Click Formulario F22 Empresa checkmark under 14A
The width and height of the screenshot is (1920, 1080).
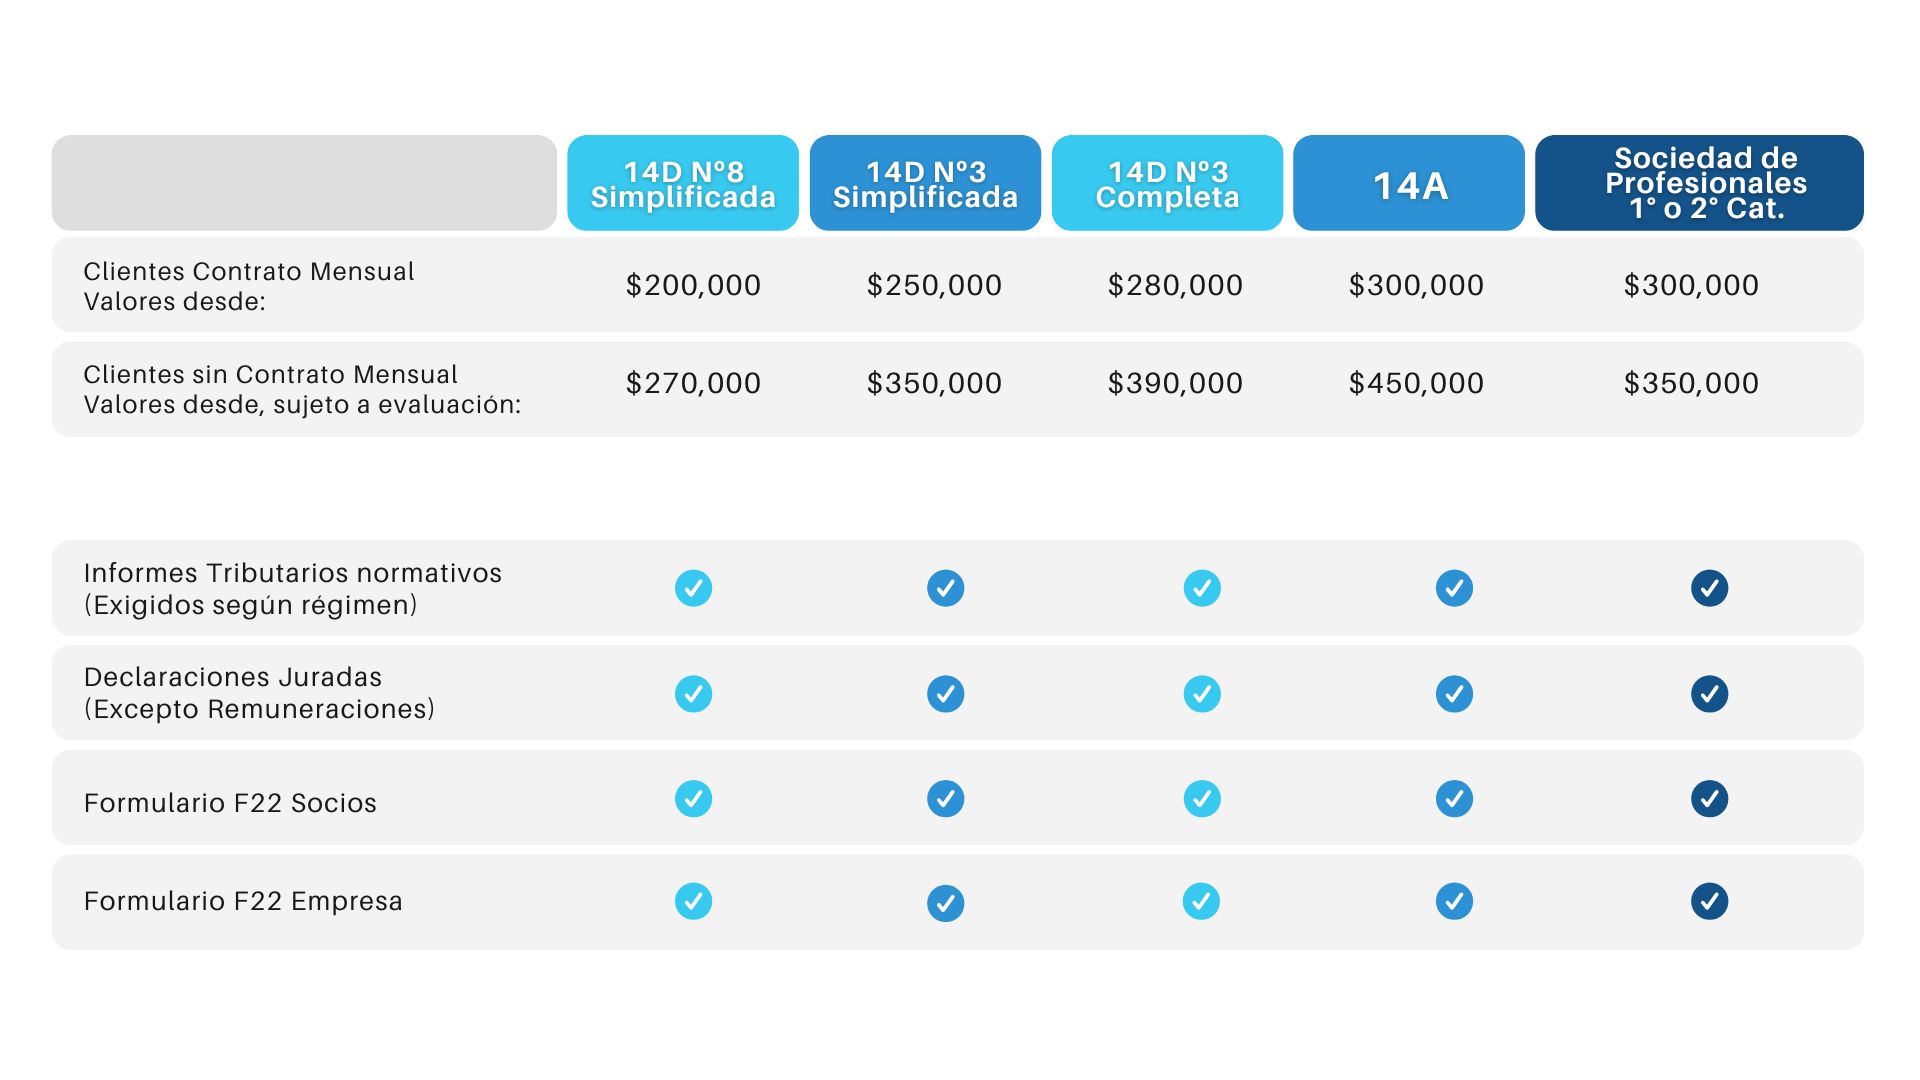[1454, 901]
